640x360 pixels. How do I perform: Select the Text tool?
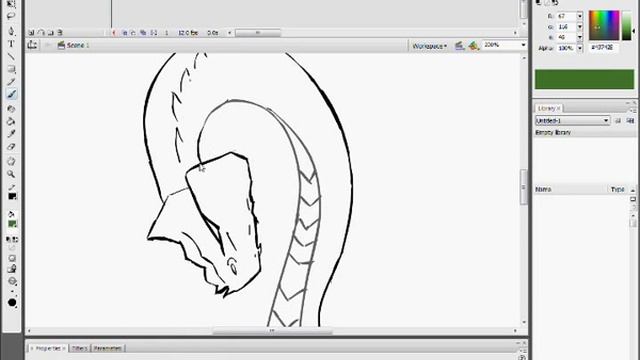11,44
